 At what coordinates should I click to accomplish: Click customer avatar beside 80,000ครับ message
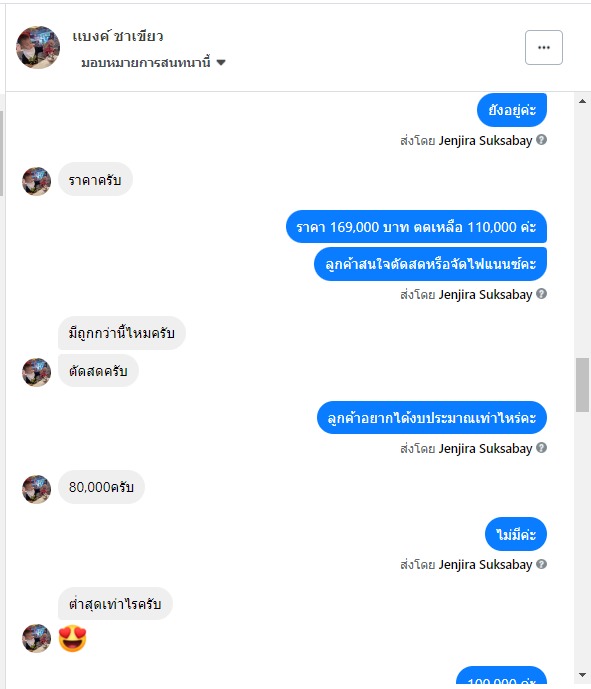tap(36, 489)
